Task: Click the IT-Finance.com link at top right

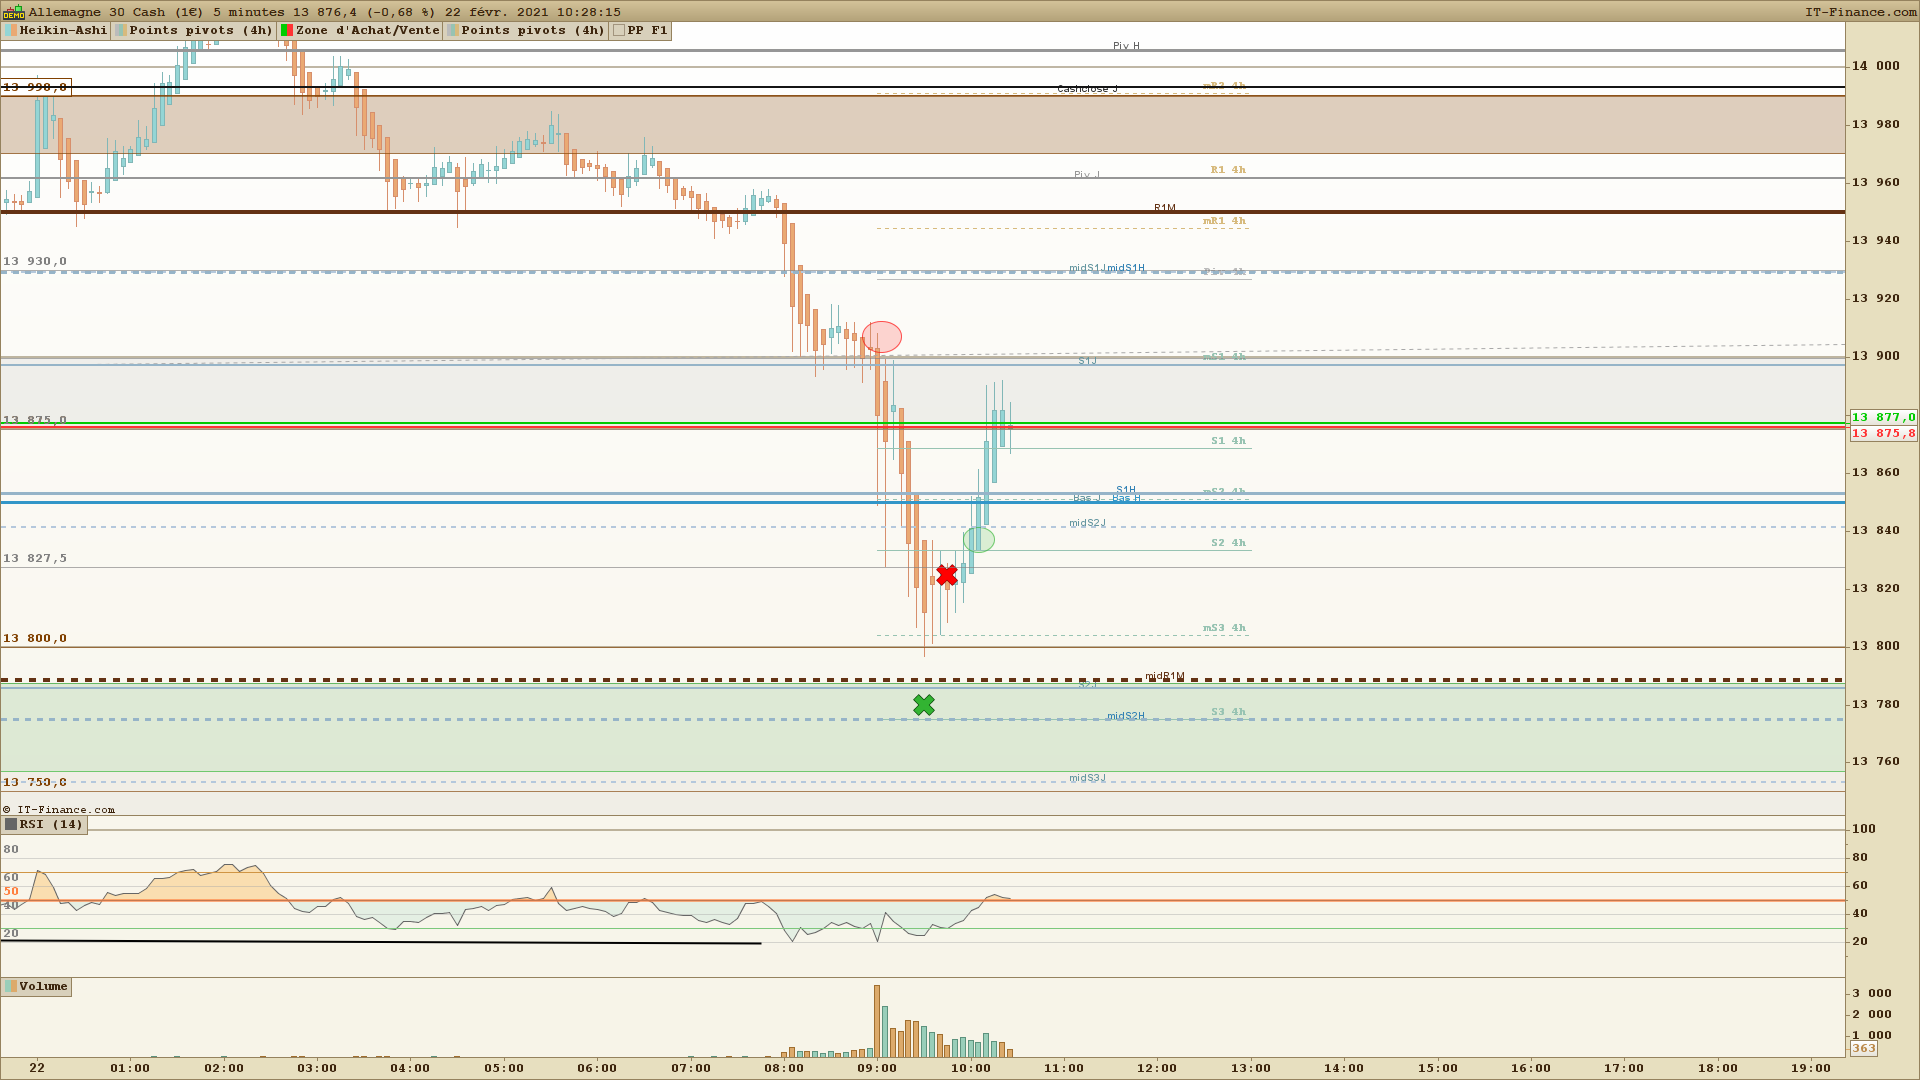Action: tap(1860, 12)
